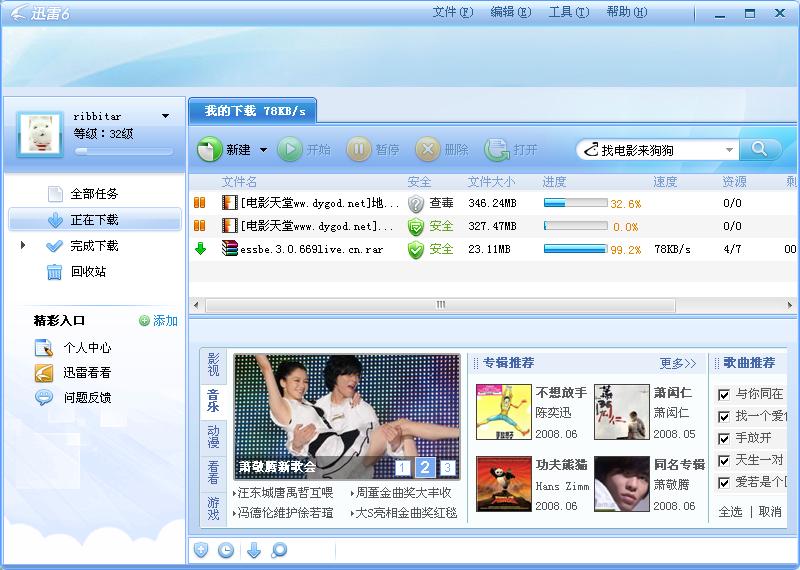Image resolution: width=800 pixels, height=570 pixels.
Task: Click the horizontal scrollbar right arrow
Action: [790, 305]
